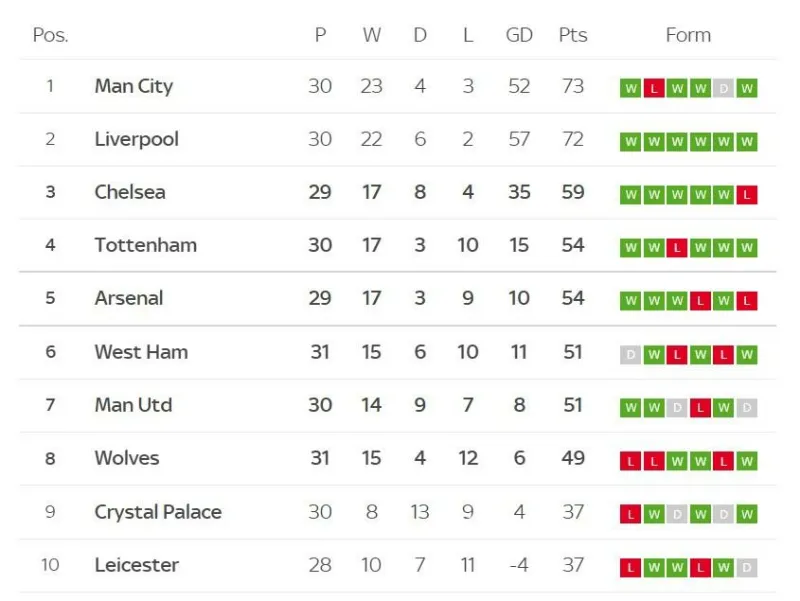Click Man Utd's red L form badge

coord(701,408)
